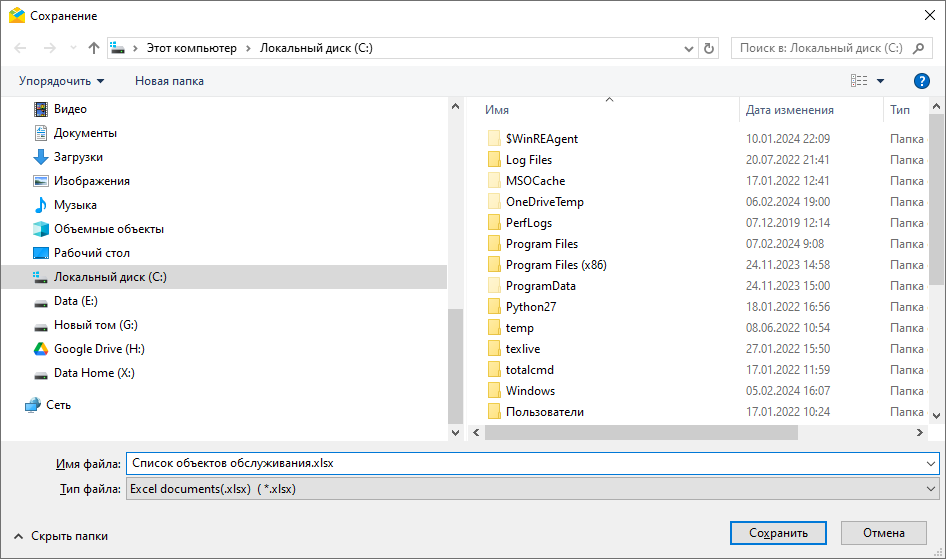Viewport: 946px width, 559px height.
Task: Open the help question mark icon
Action: (921, 81)
